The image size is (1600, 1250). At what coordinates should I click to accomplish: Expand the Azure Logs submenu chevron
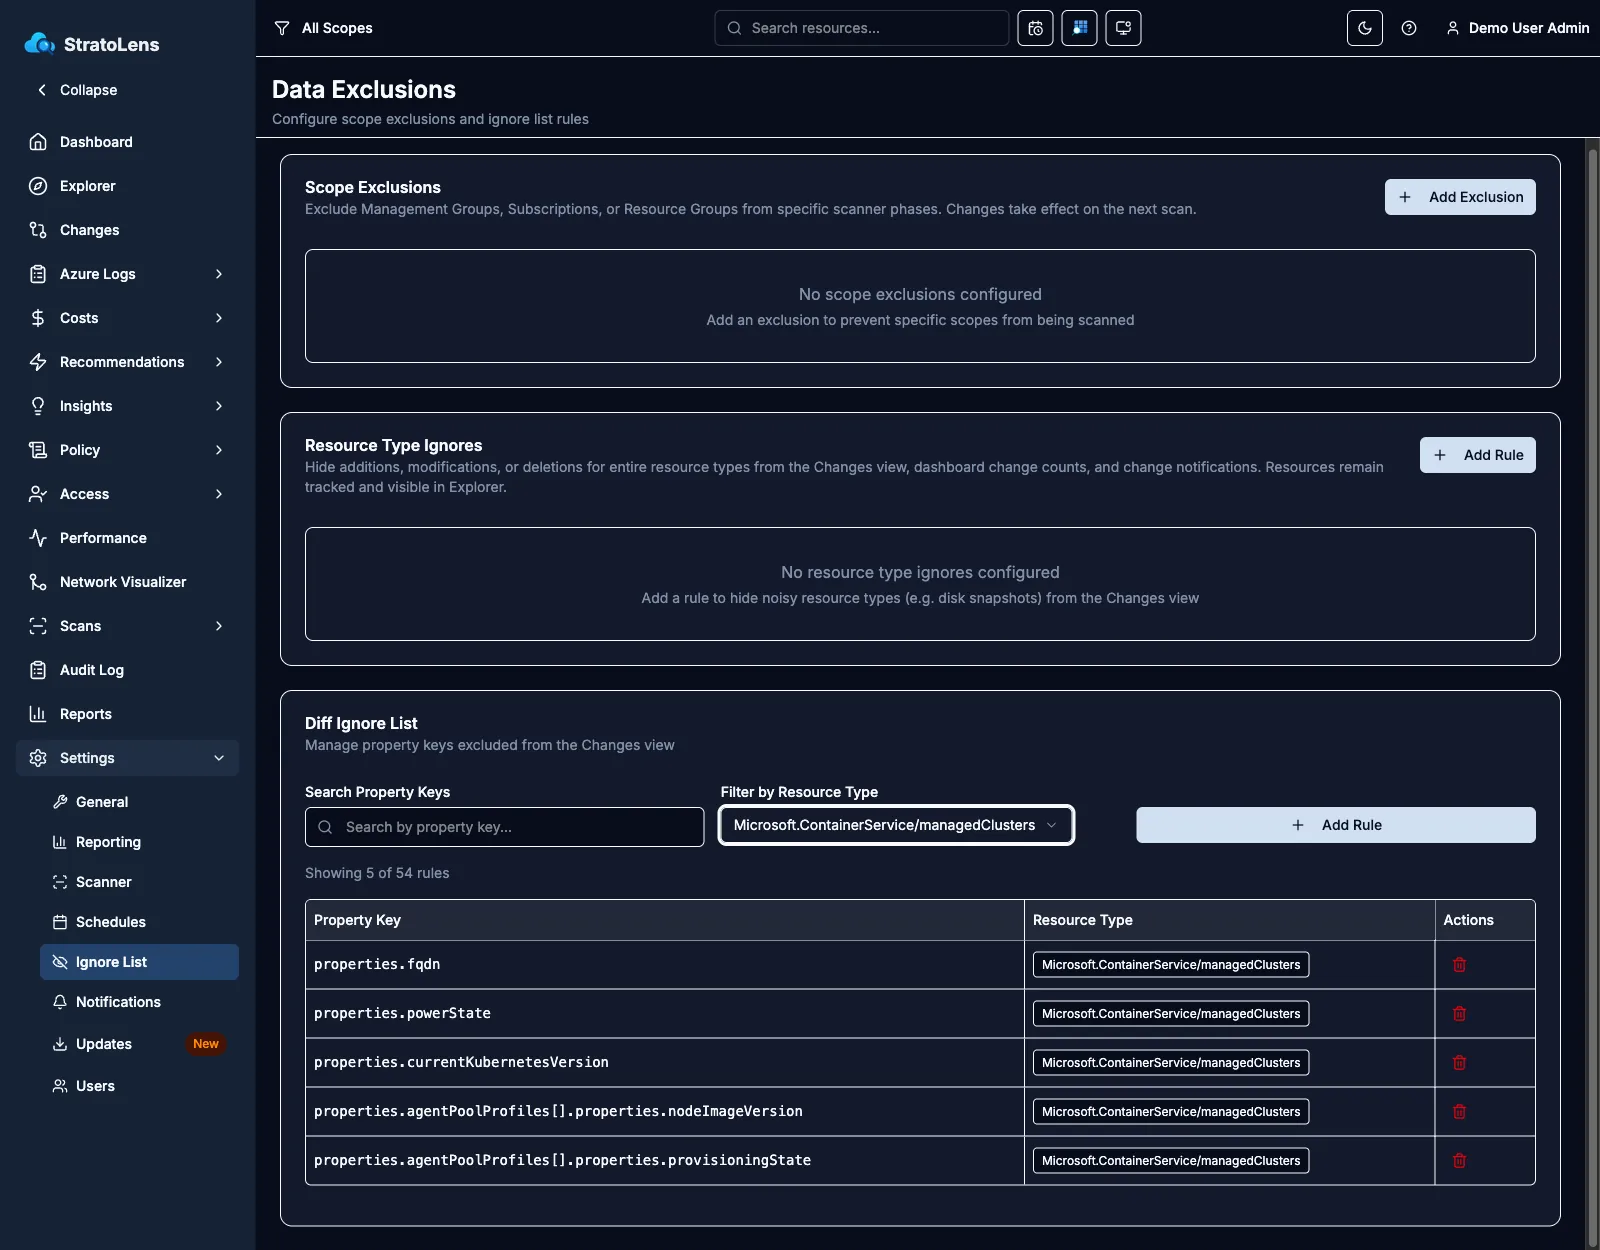pos(219,274)
